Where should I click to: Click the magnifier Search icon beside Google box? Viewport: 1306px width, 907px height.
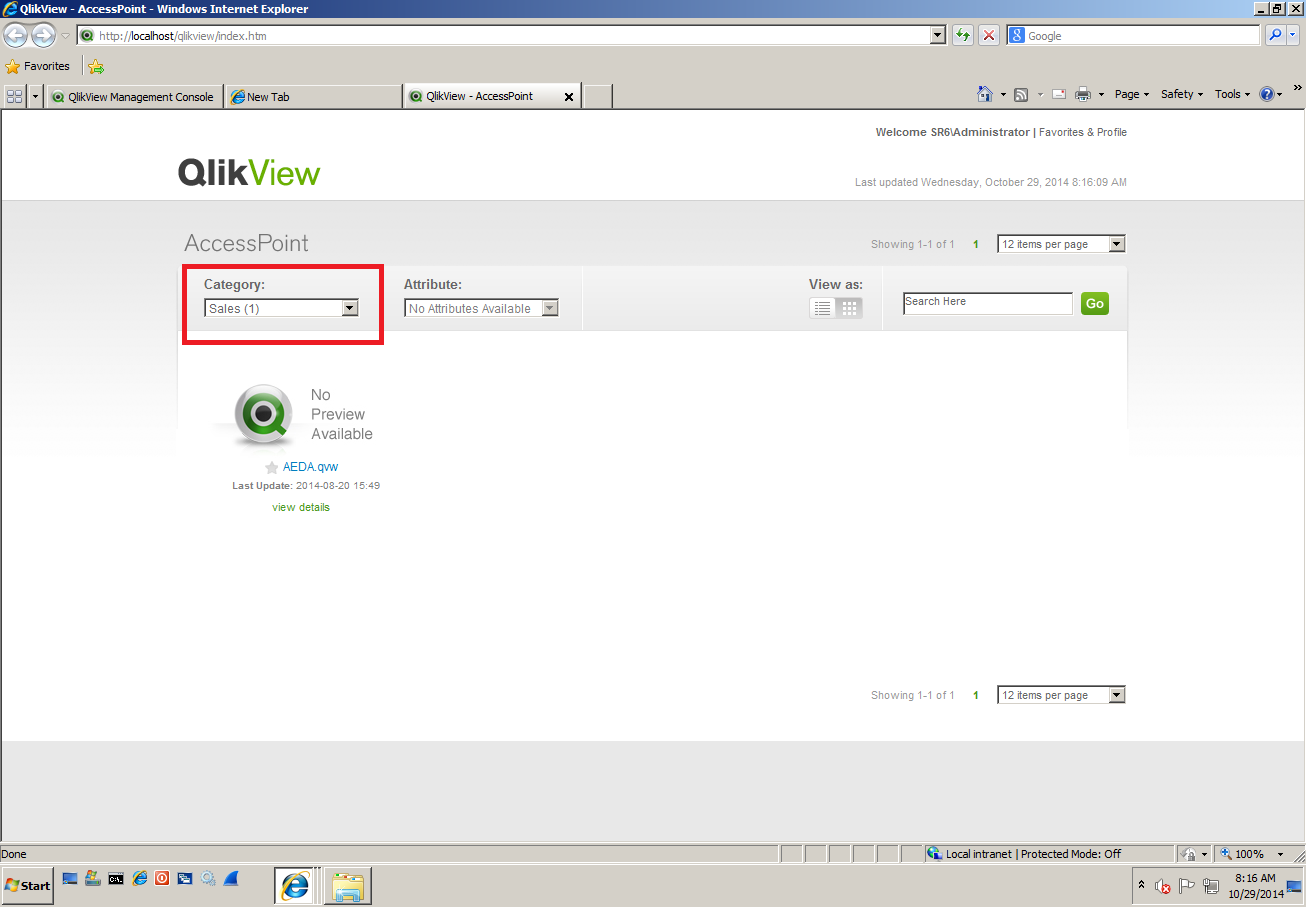pos(1275,35)
